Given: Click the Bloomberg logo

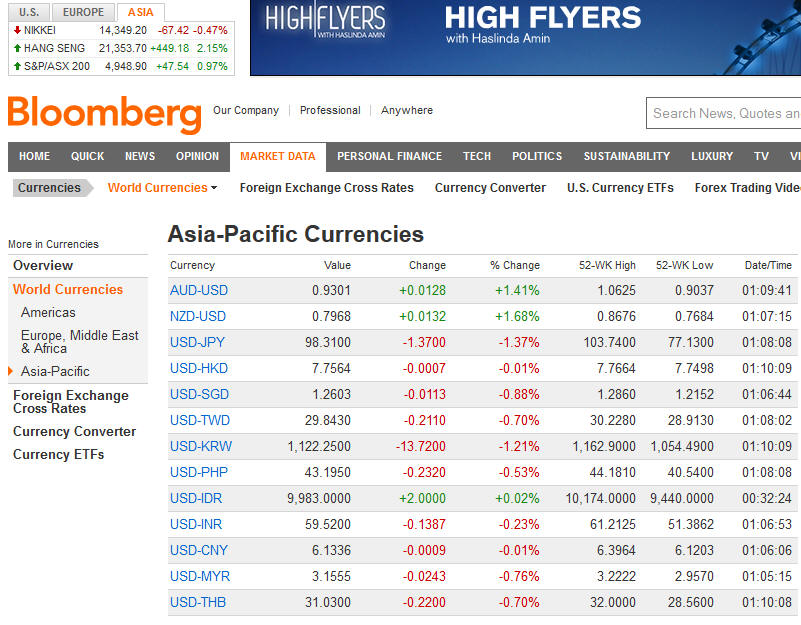Looking at the screenshot, I should (x=105, y=113).
